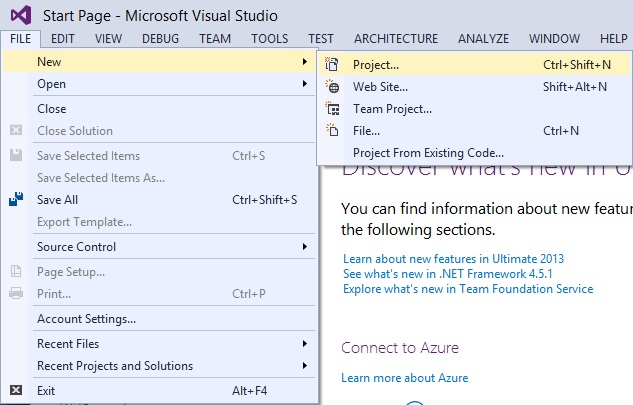Select Project From Existing Code
Image resolution: width=633 pixels, height=405 pixels.
click(x=428, y=153)
